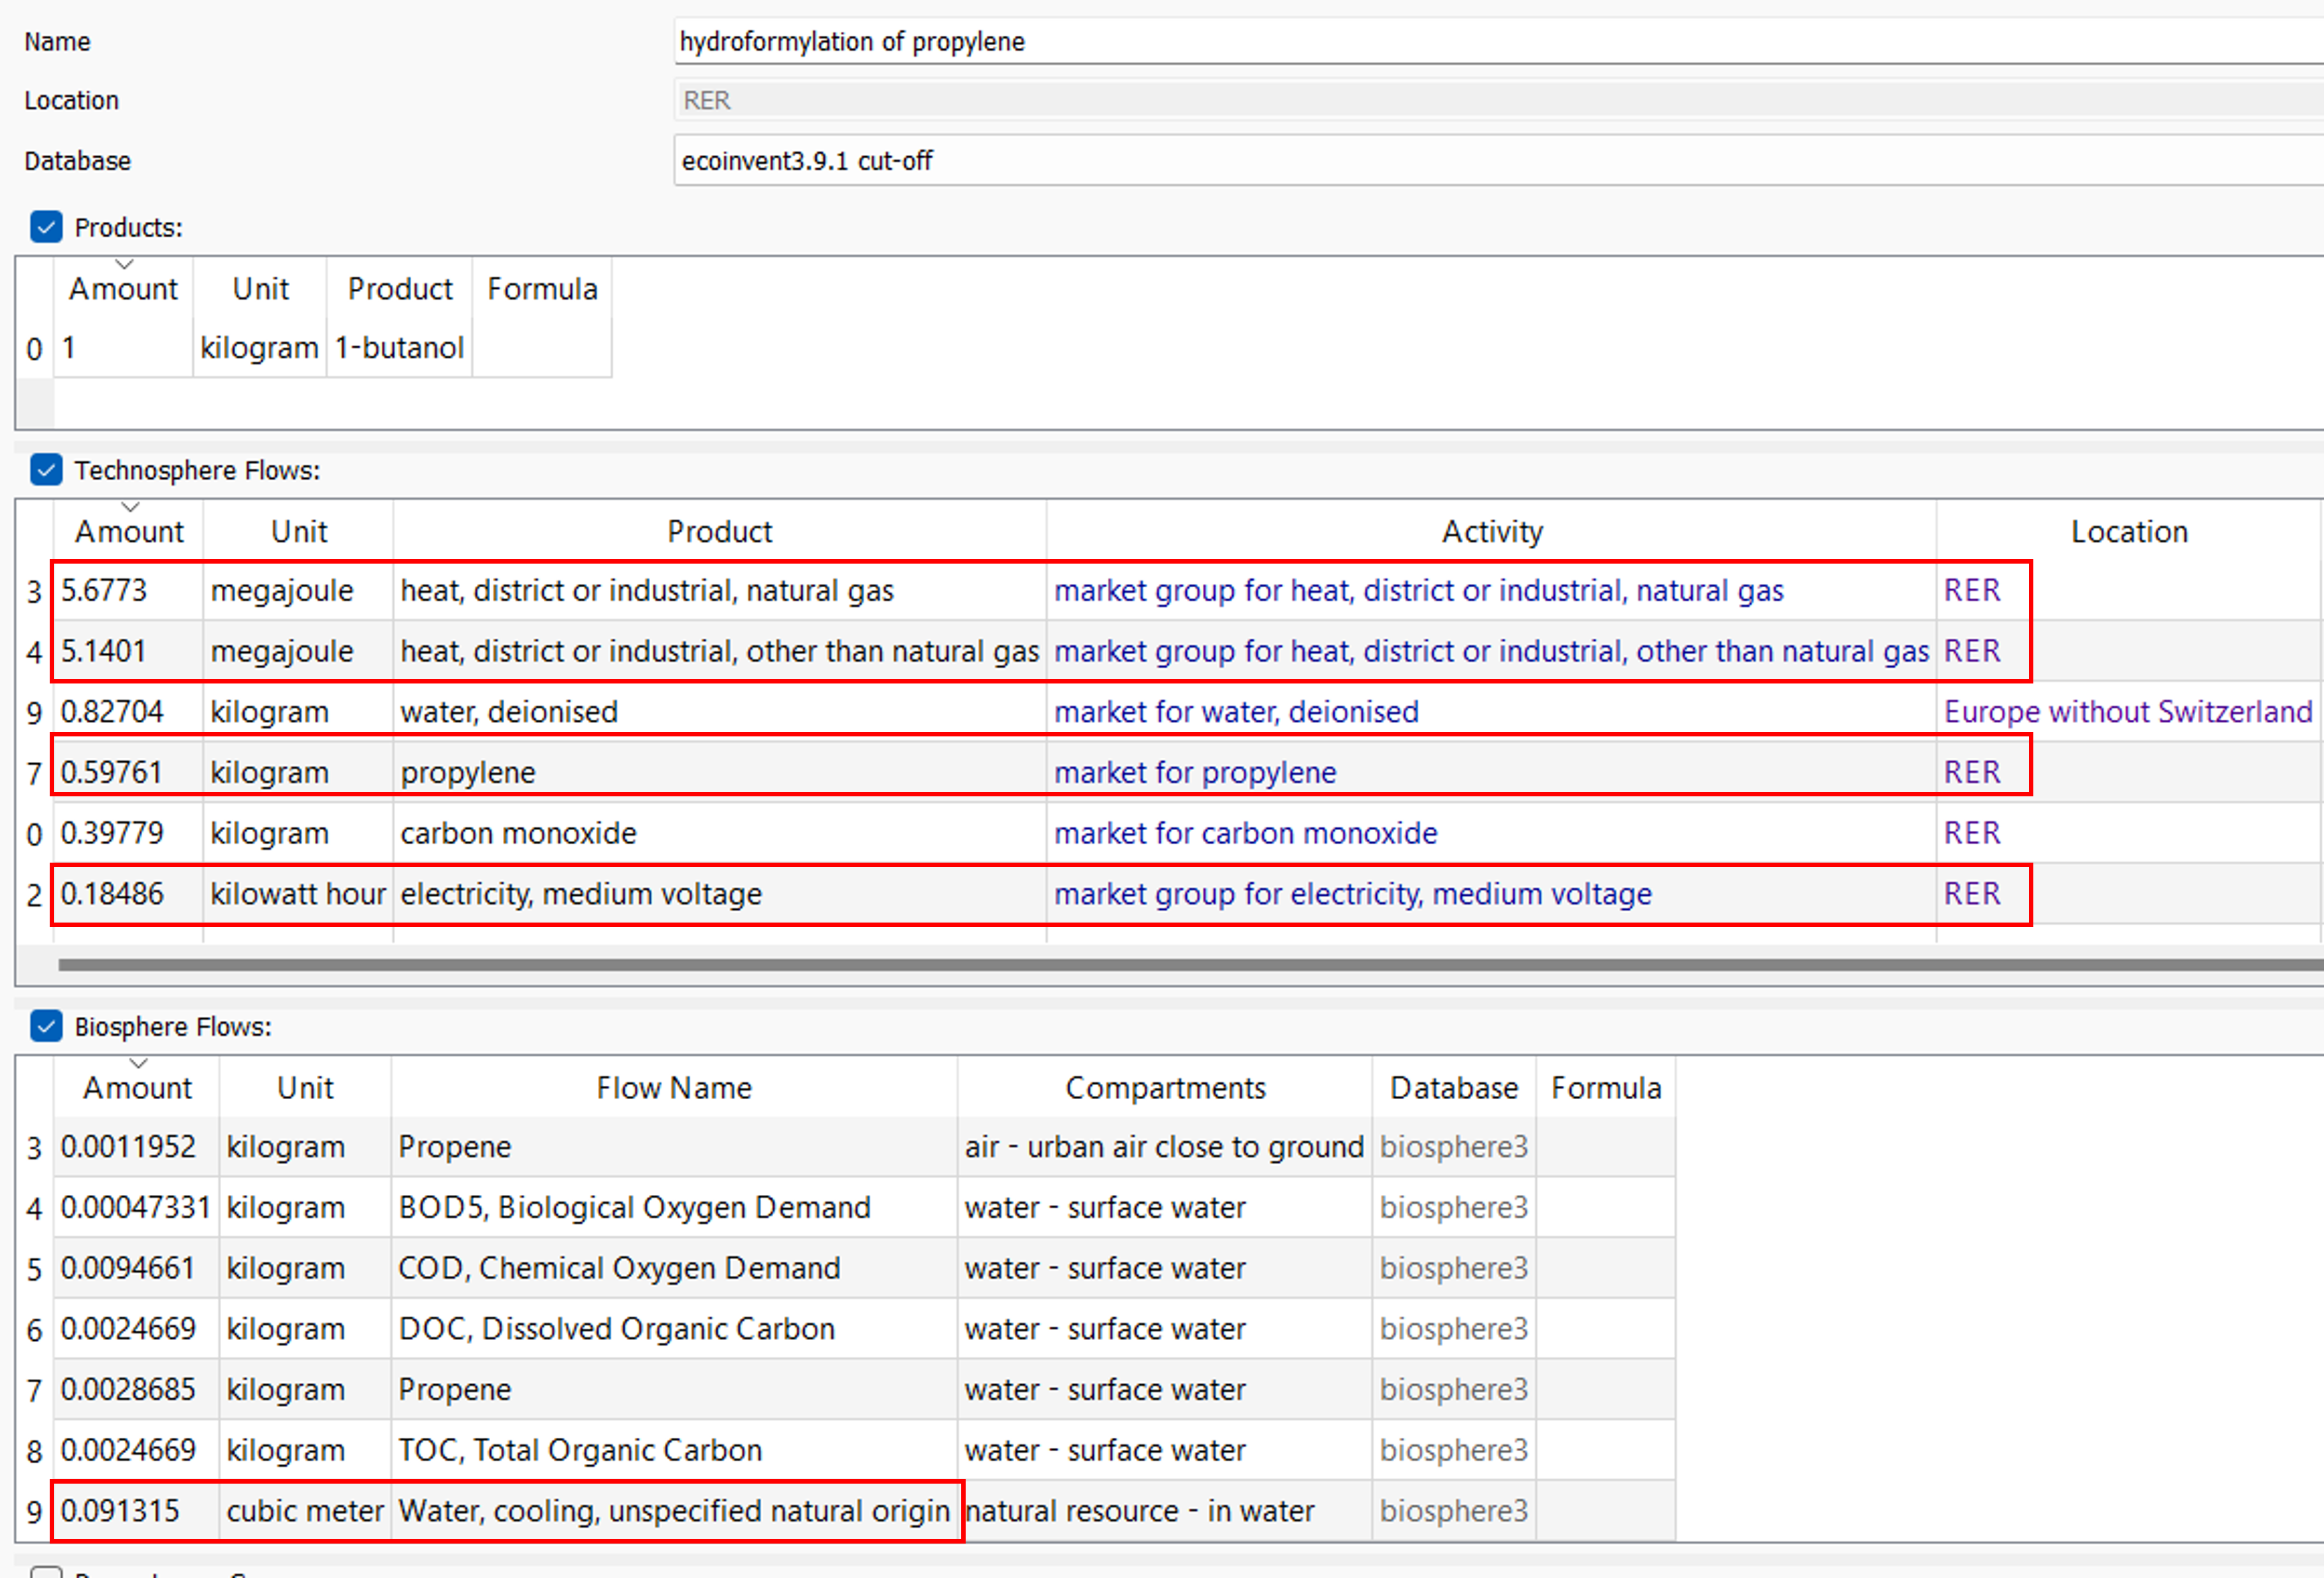
Task: Select the cubic meter unit cell
Action: [305, 1511]
